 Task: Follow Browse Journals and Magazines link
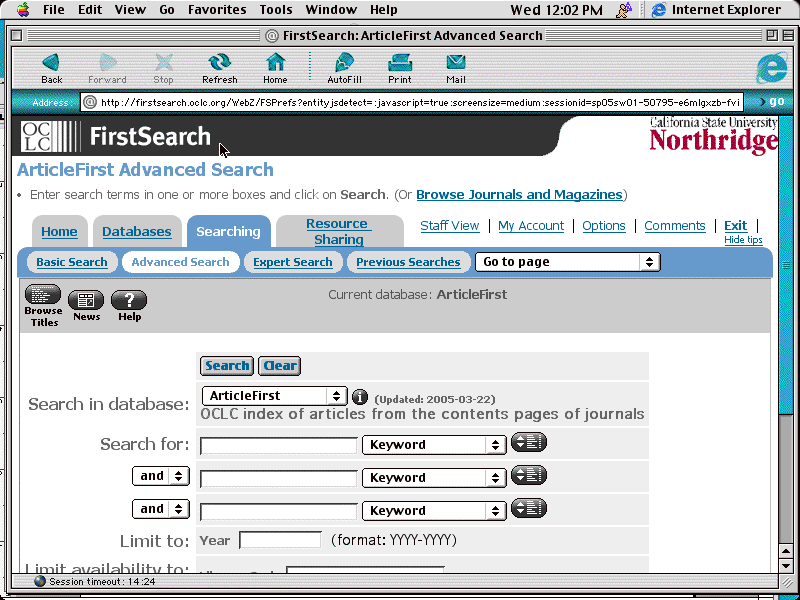point(519,194)
